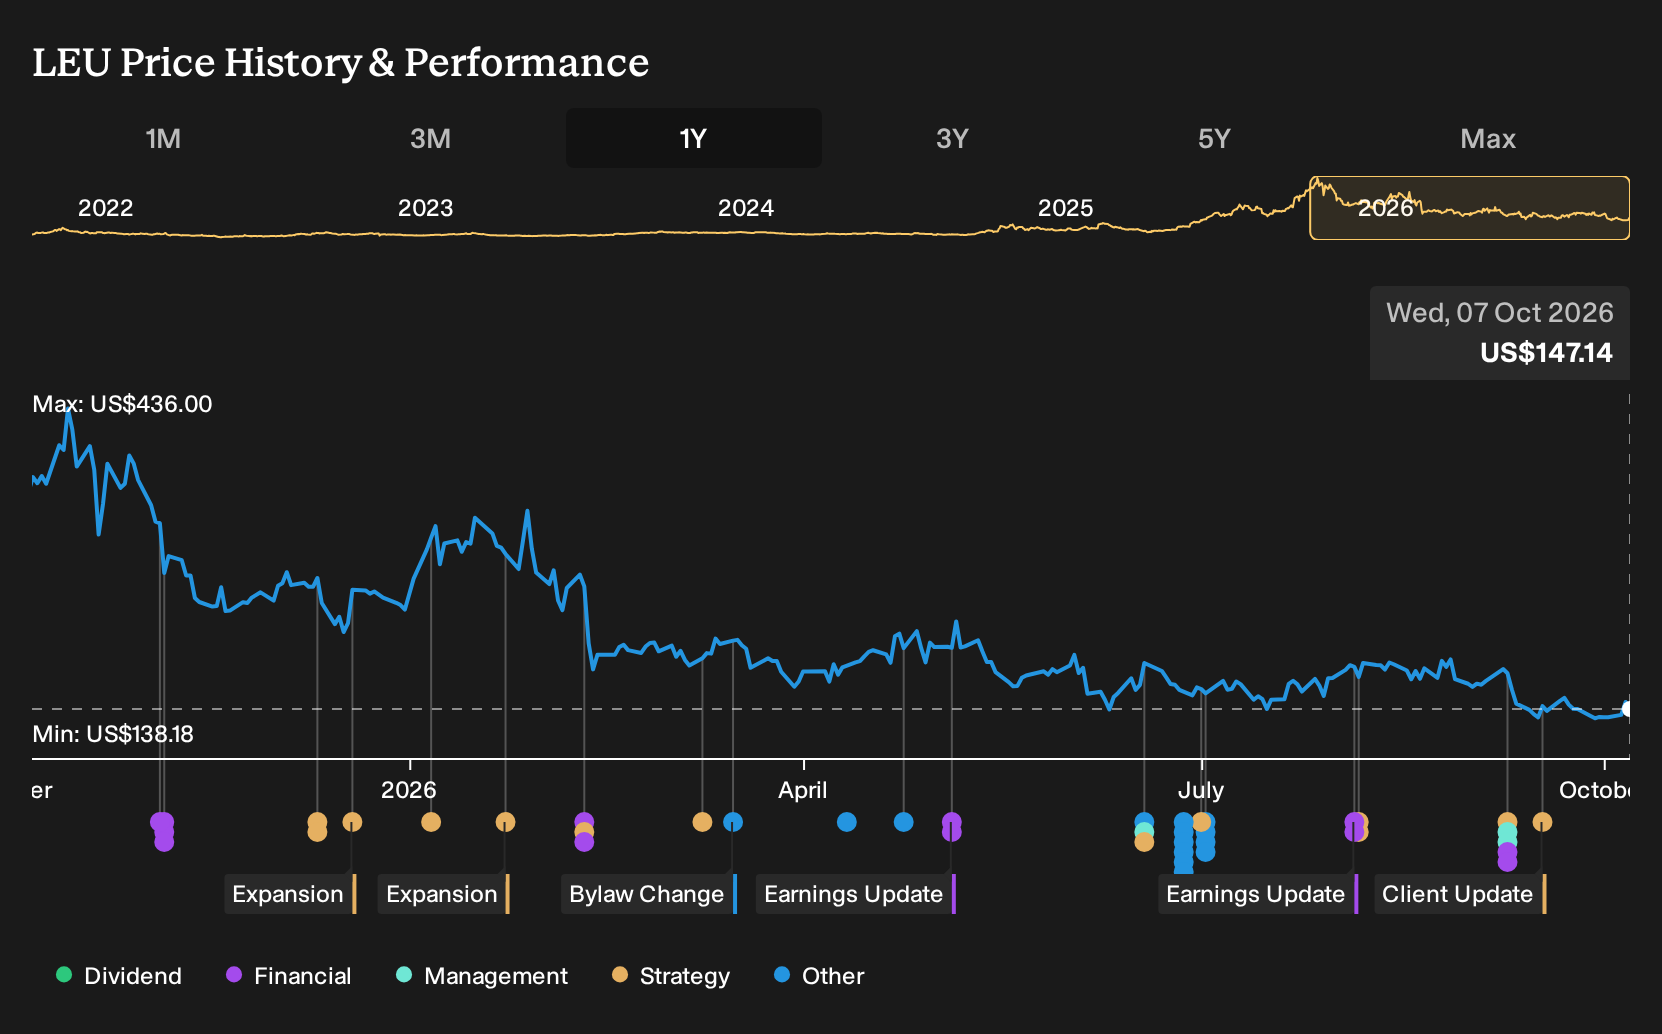Switch chart range to 1M
The image size is (1662, 1034).
[163, 138]
